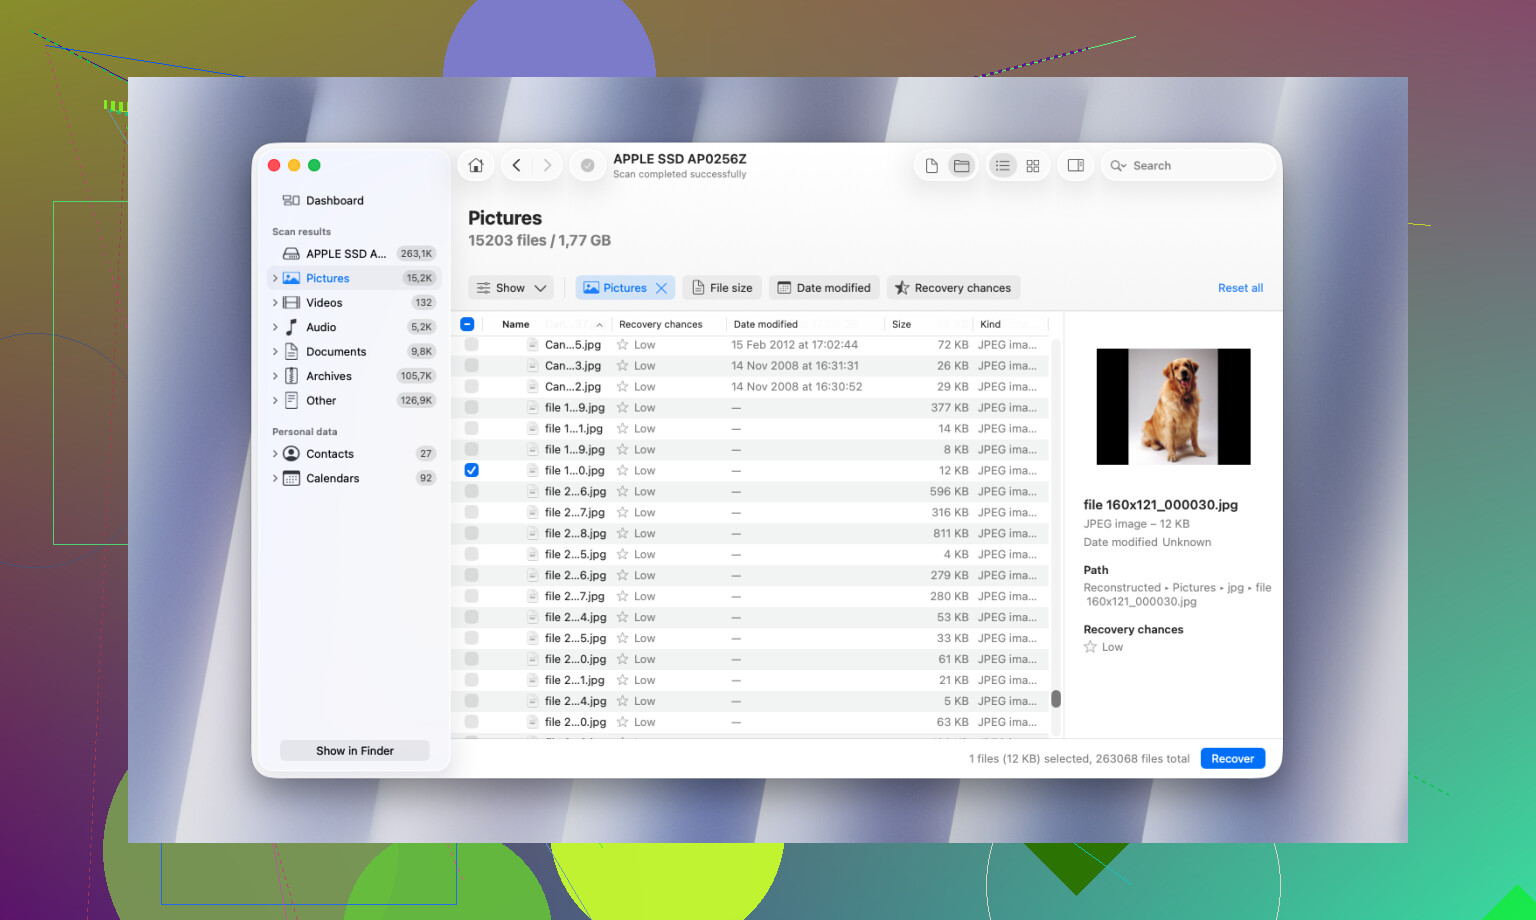
Task: Switch to file view icon
Action: [931, 166]
